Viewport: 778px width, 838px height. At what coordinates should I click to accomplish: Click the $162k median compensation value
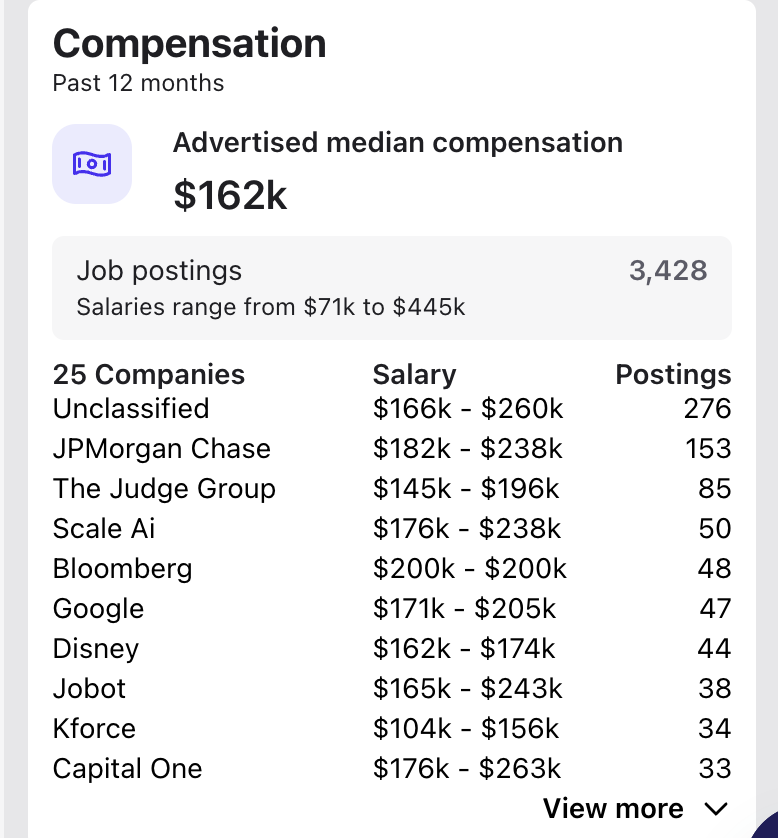tap(230, 196)
